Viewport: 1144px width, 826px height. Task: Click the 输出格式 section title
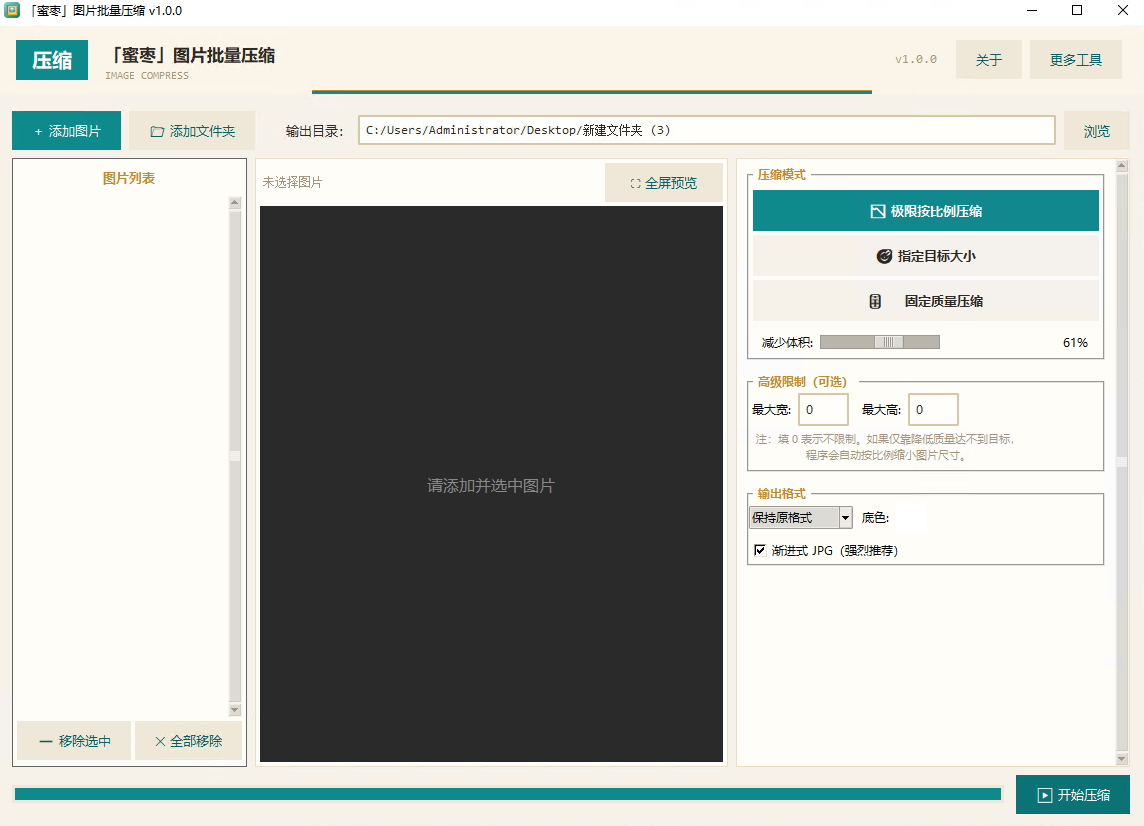[781, 493]
